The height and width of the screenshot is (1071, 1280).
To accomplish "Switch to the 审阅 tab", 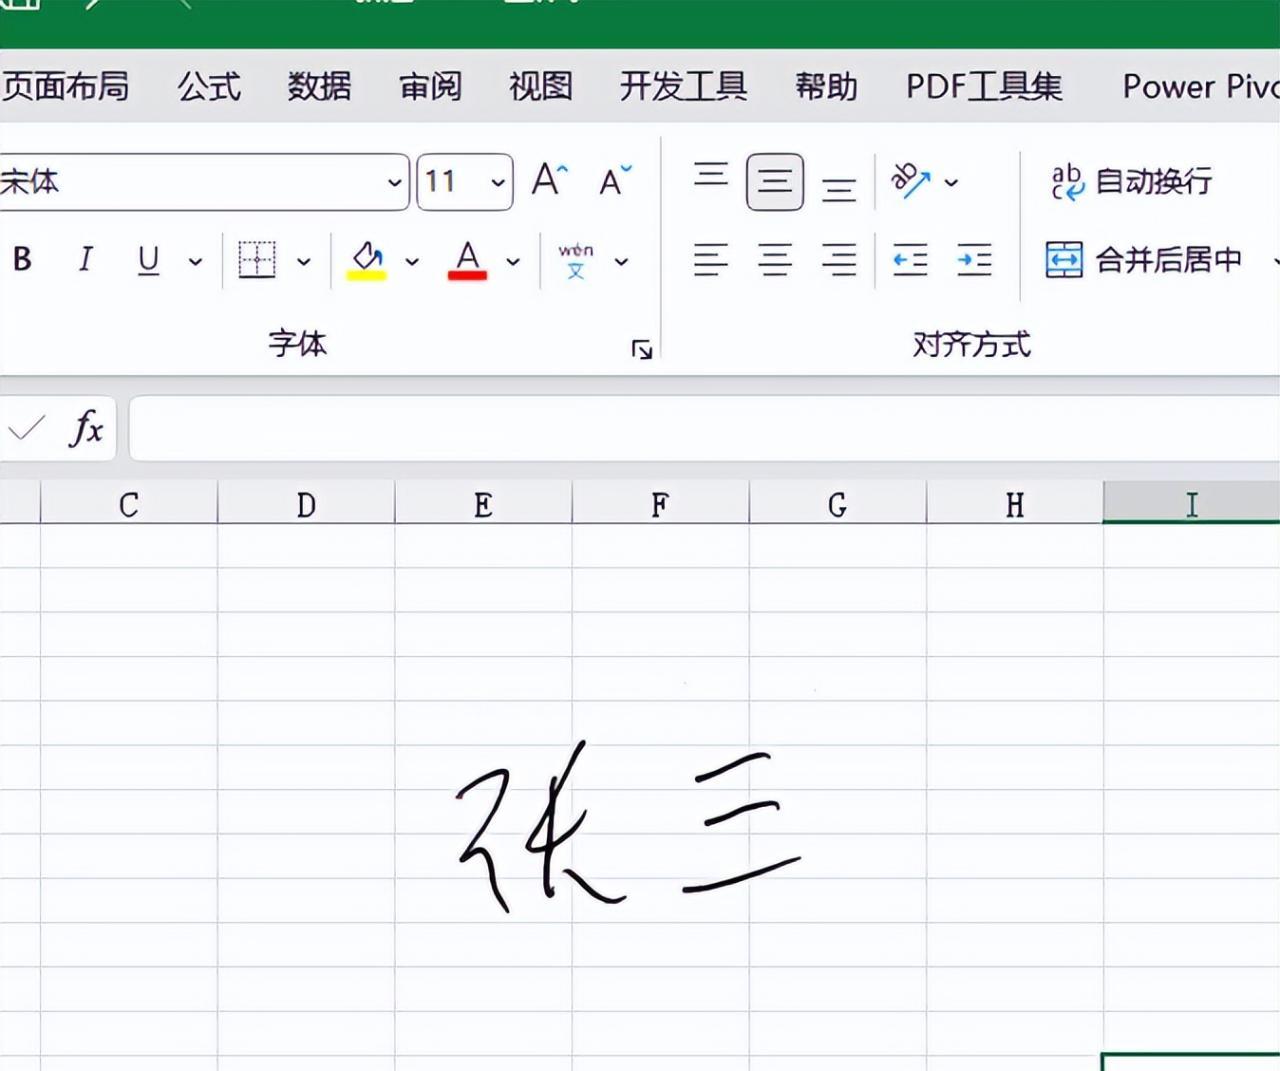I will click(x=430, y=86).
